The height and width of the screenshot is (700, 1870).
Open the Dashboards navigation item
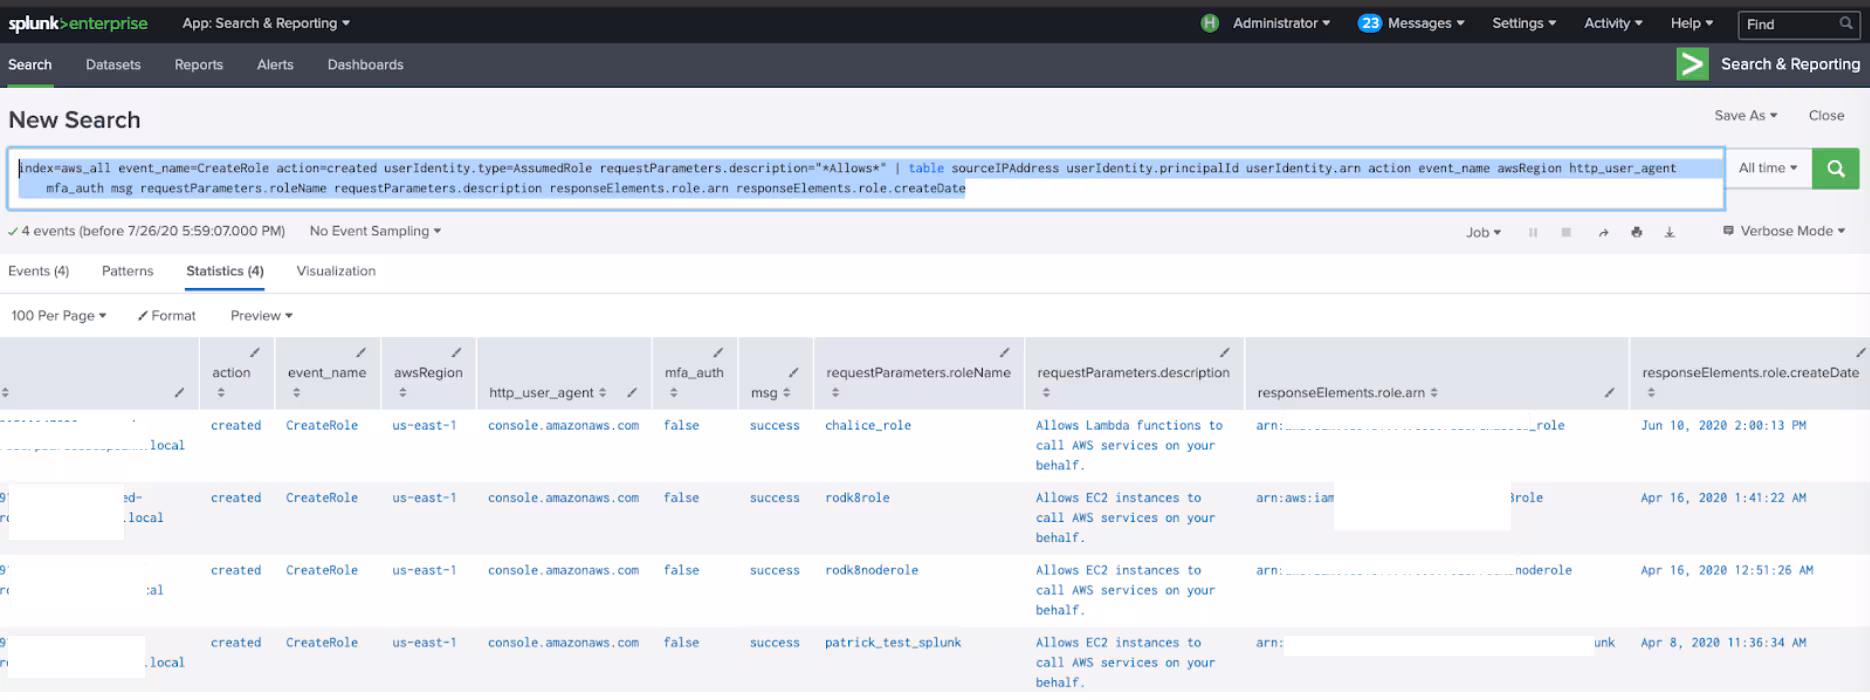(x=365, y=65)
